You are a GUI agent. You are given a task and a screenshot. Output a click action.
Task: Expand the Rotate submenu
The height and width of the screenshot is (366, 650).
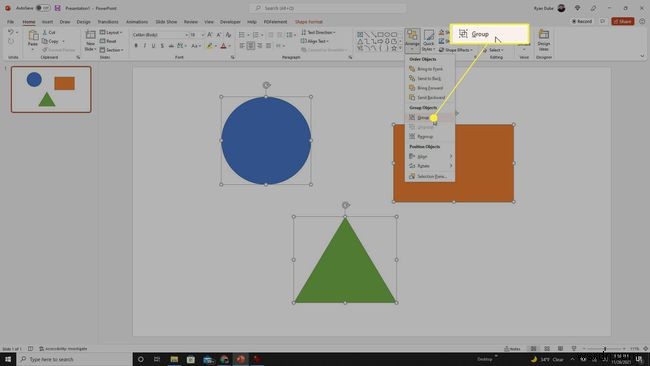[x=429, y=166]
